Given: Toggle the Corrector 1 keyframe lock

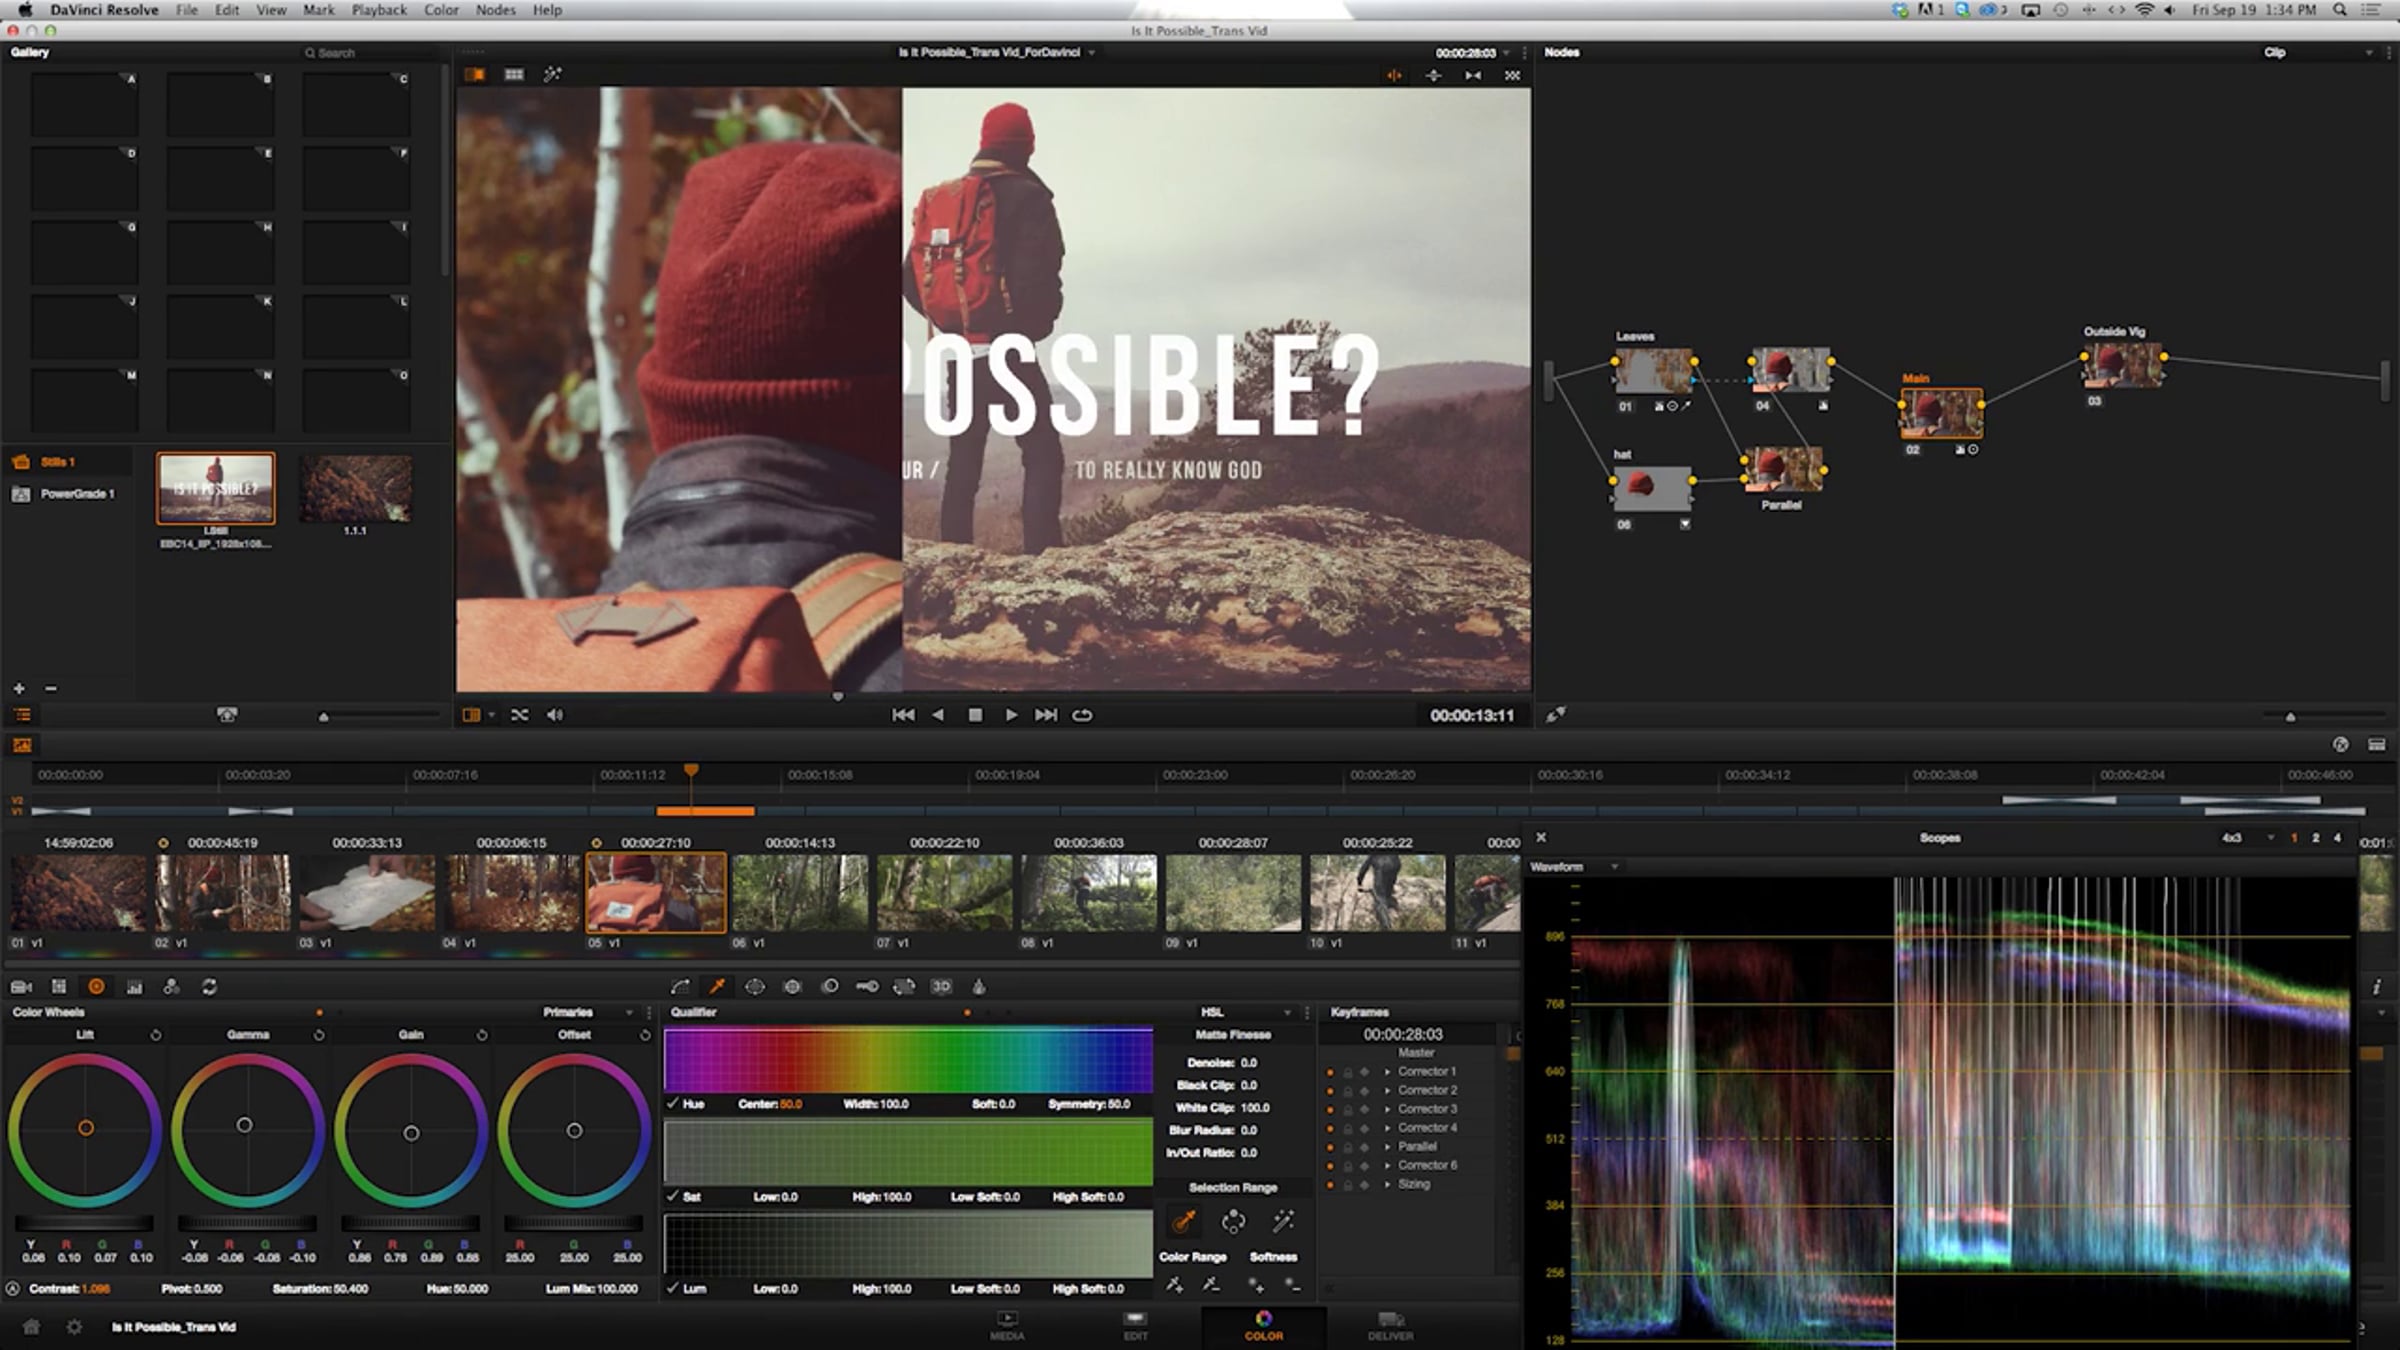Looking at the screenshot, I should (x=1348, y=1072).
